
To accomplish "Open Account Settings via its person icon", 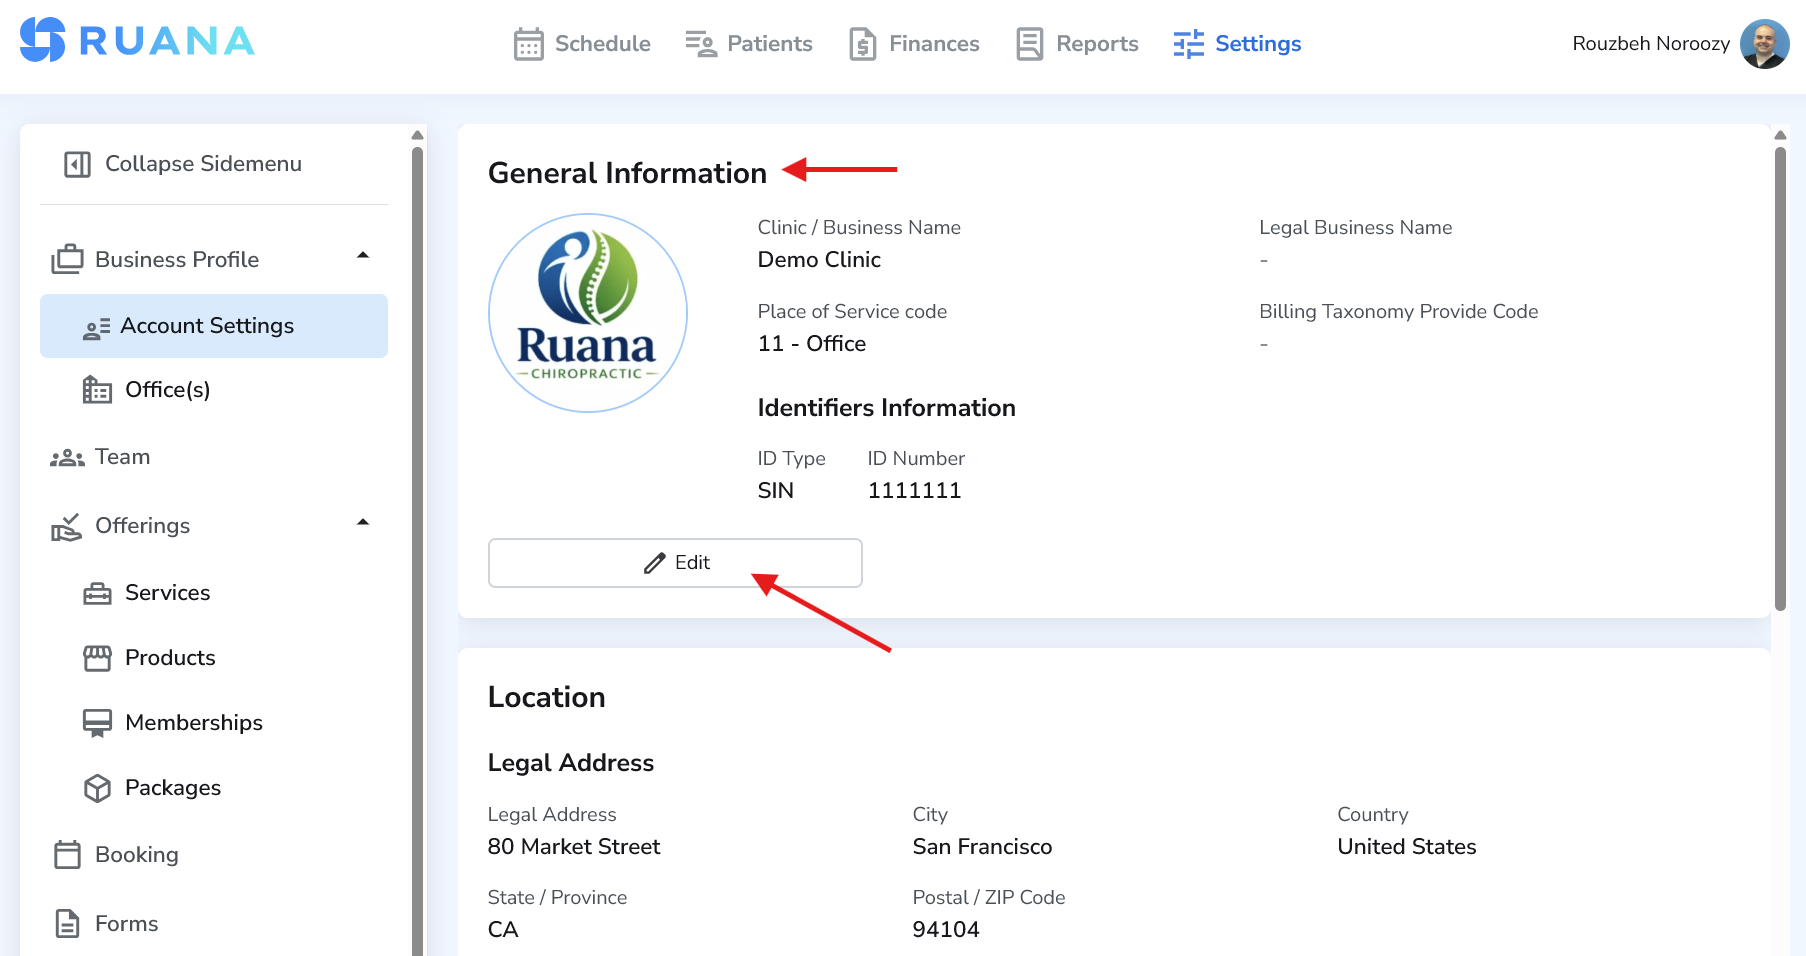I will (95, 325).
